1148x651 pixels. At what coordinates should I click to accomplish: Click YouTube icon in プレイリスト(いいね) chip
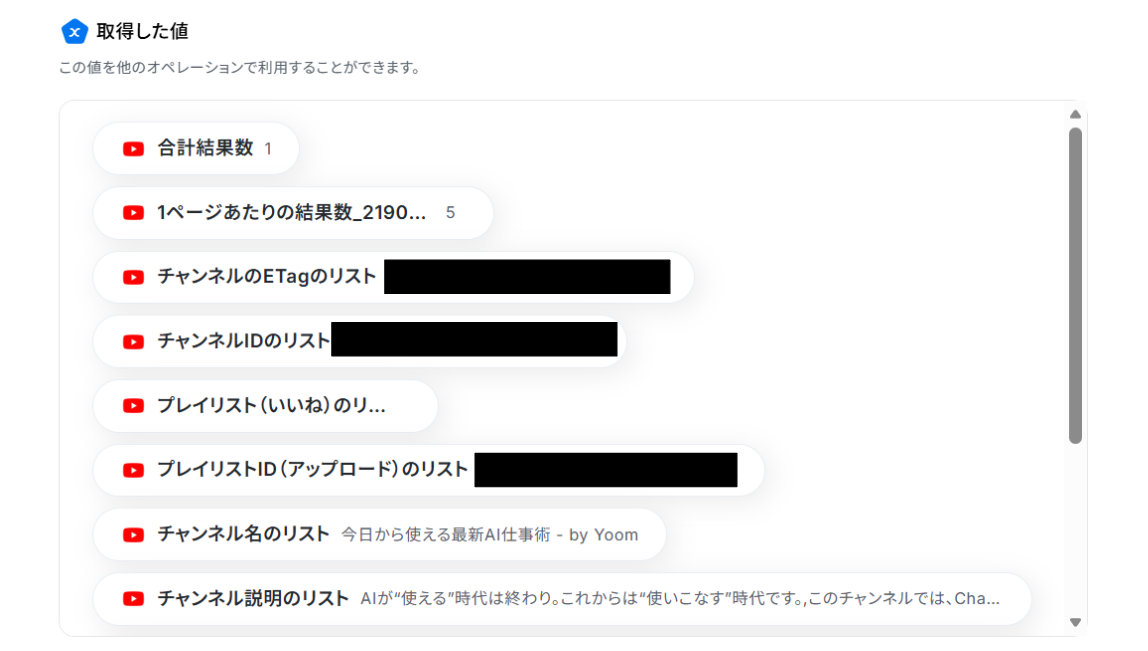[133, 406]
